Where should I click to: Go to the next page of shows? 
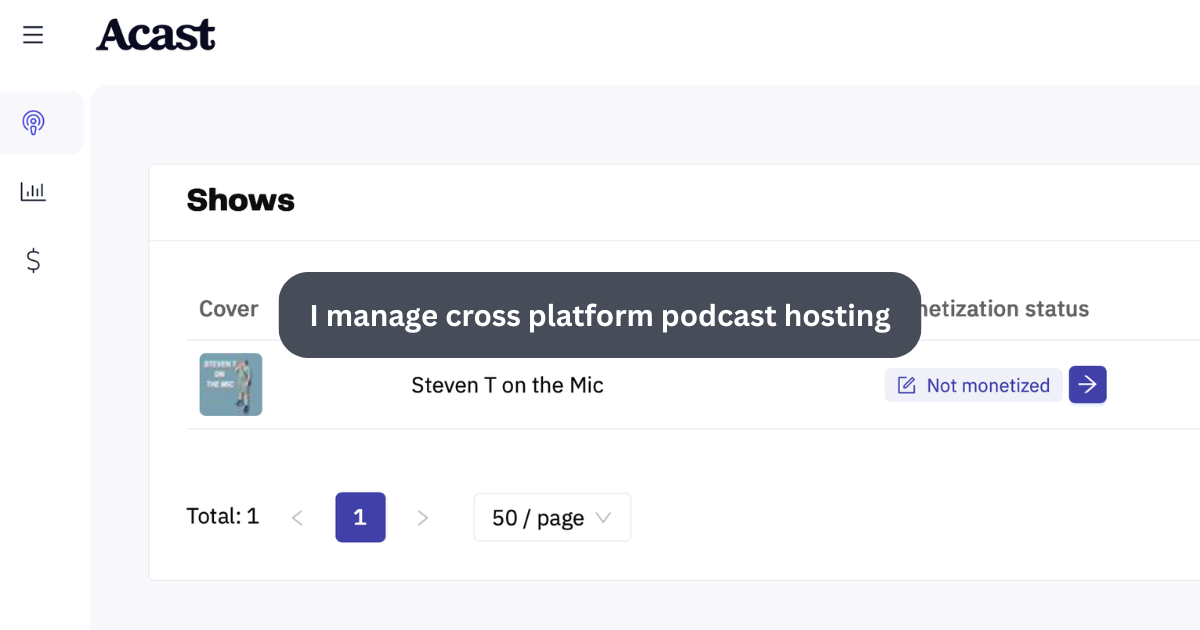(x=423, y=517)
